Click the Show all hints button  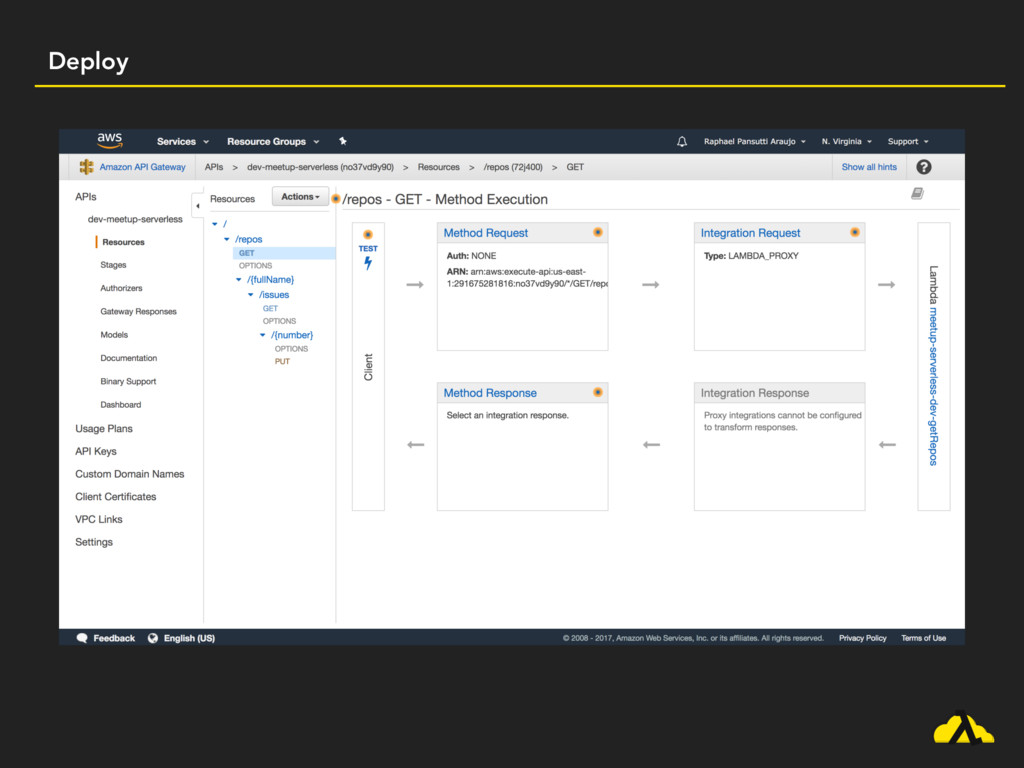(x=869, y=167)
